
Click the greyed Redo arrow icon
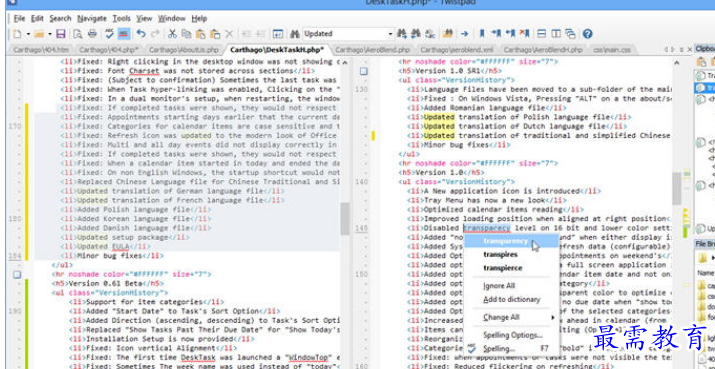(x=155, y=34)
